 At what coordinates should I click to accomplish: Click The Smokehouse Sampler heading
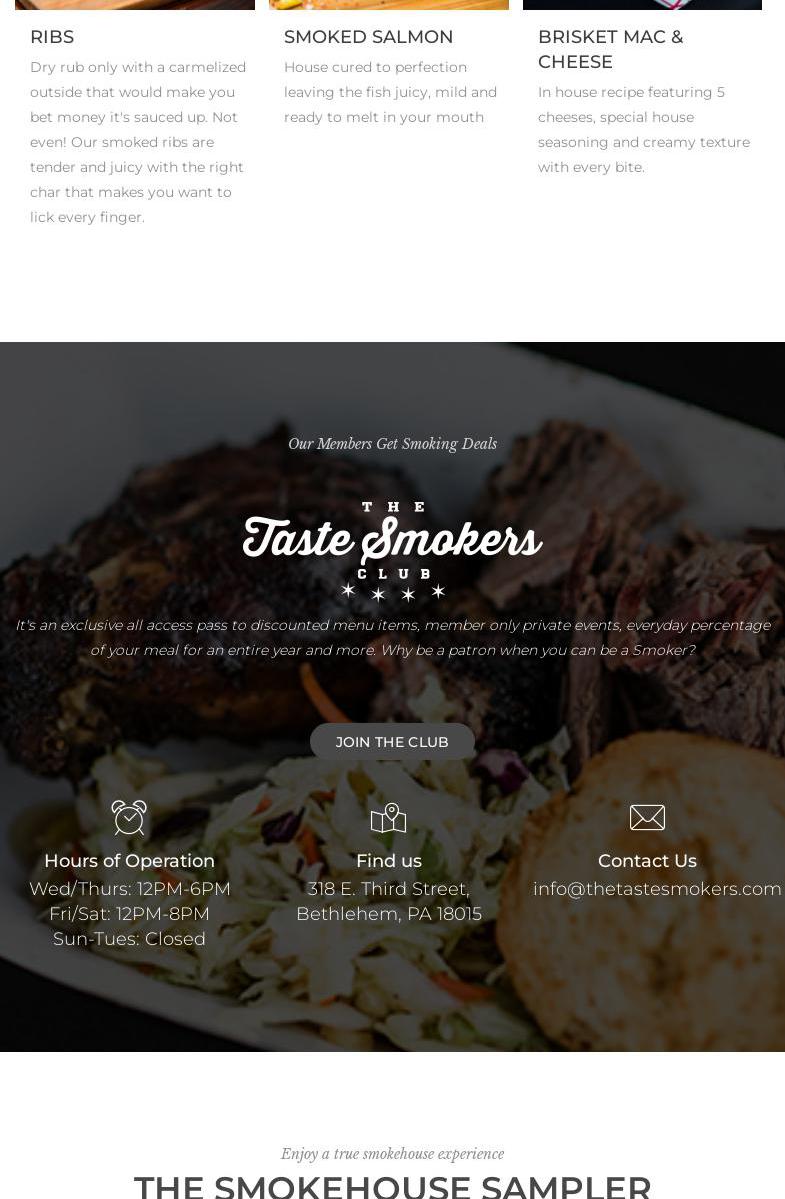click(392, 1186)
